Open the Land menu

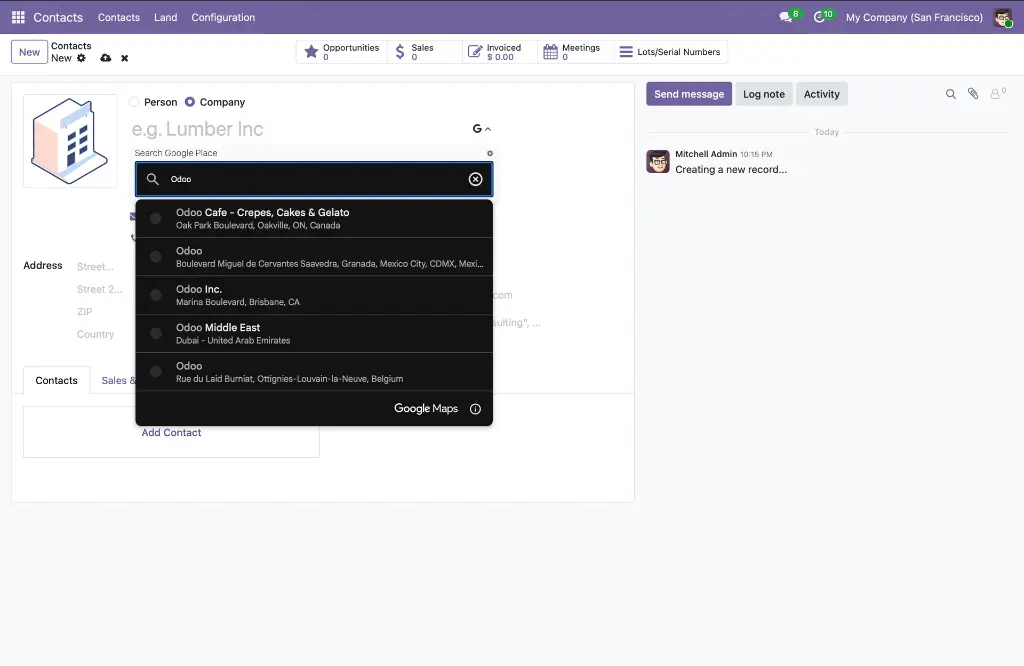(165, 17)
